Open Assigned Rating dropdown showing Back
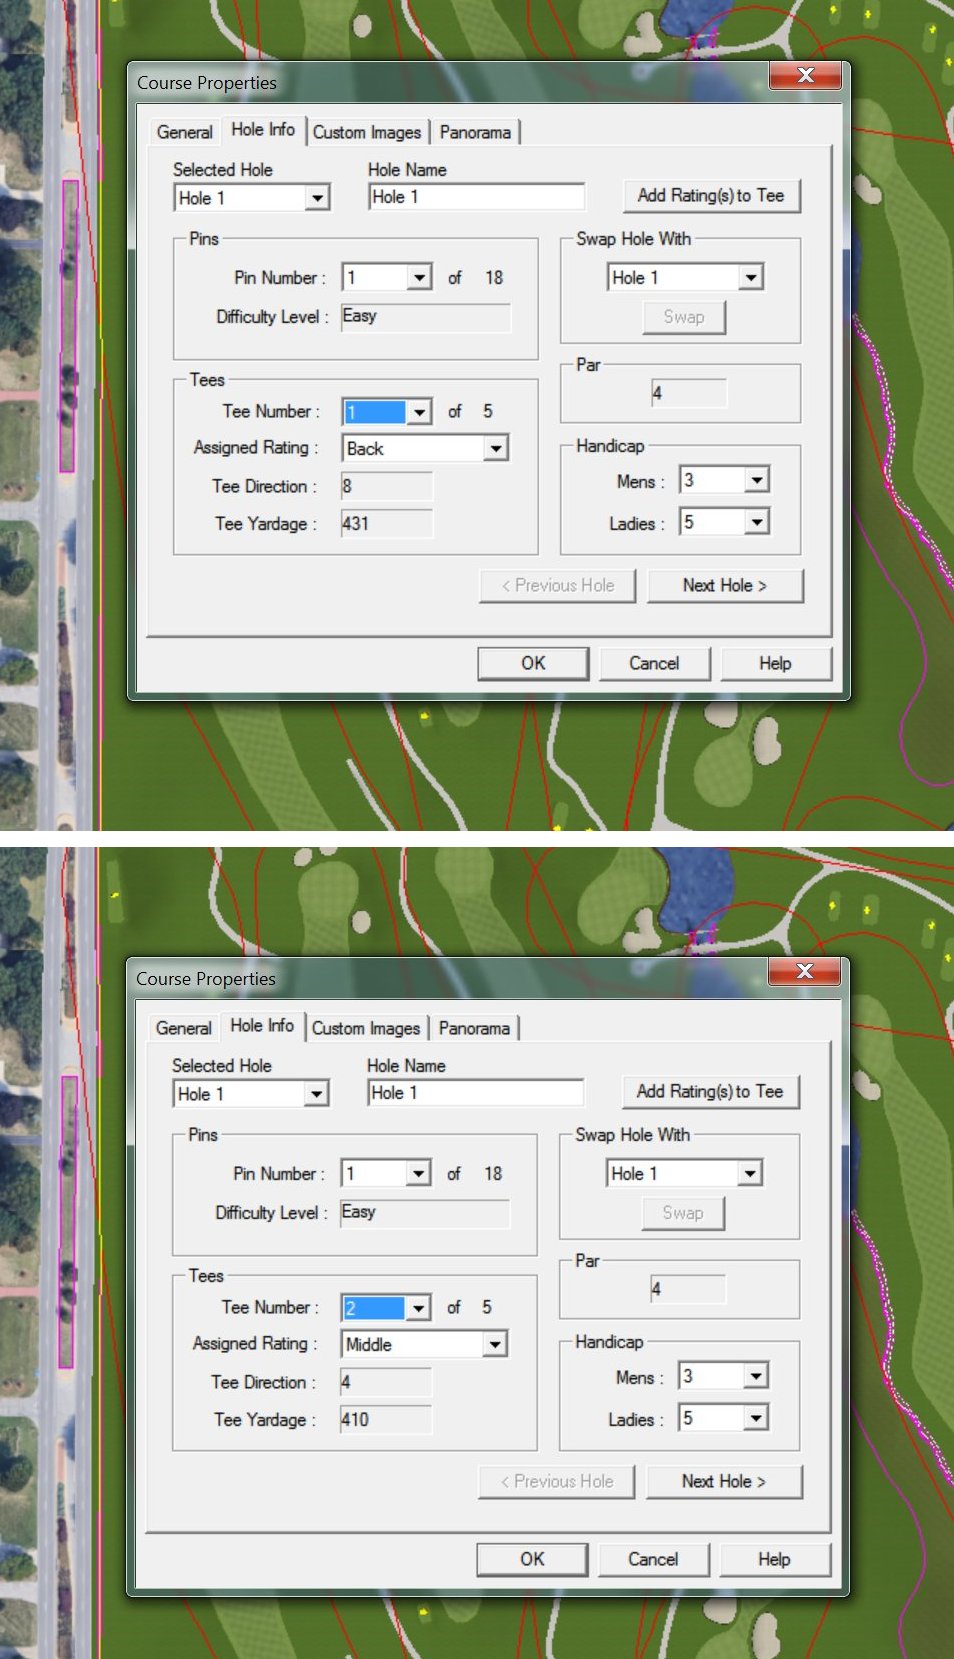The width and height of the screenshot is (954, 1659). click(x=496, y=449)
